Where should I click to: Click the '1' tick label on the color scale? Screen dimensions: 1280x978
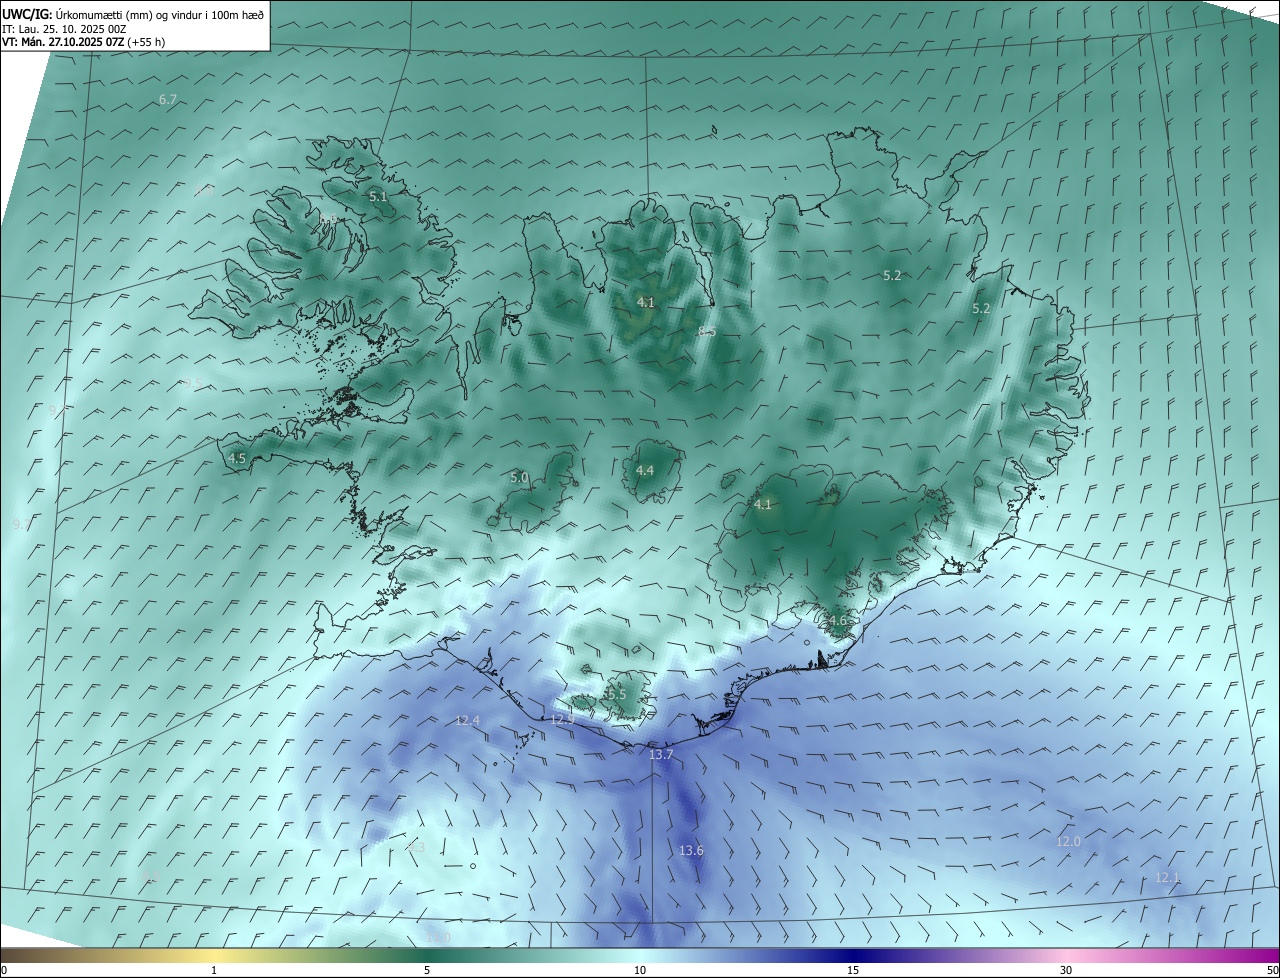214,970
